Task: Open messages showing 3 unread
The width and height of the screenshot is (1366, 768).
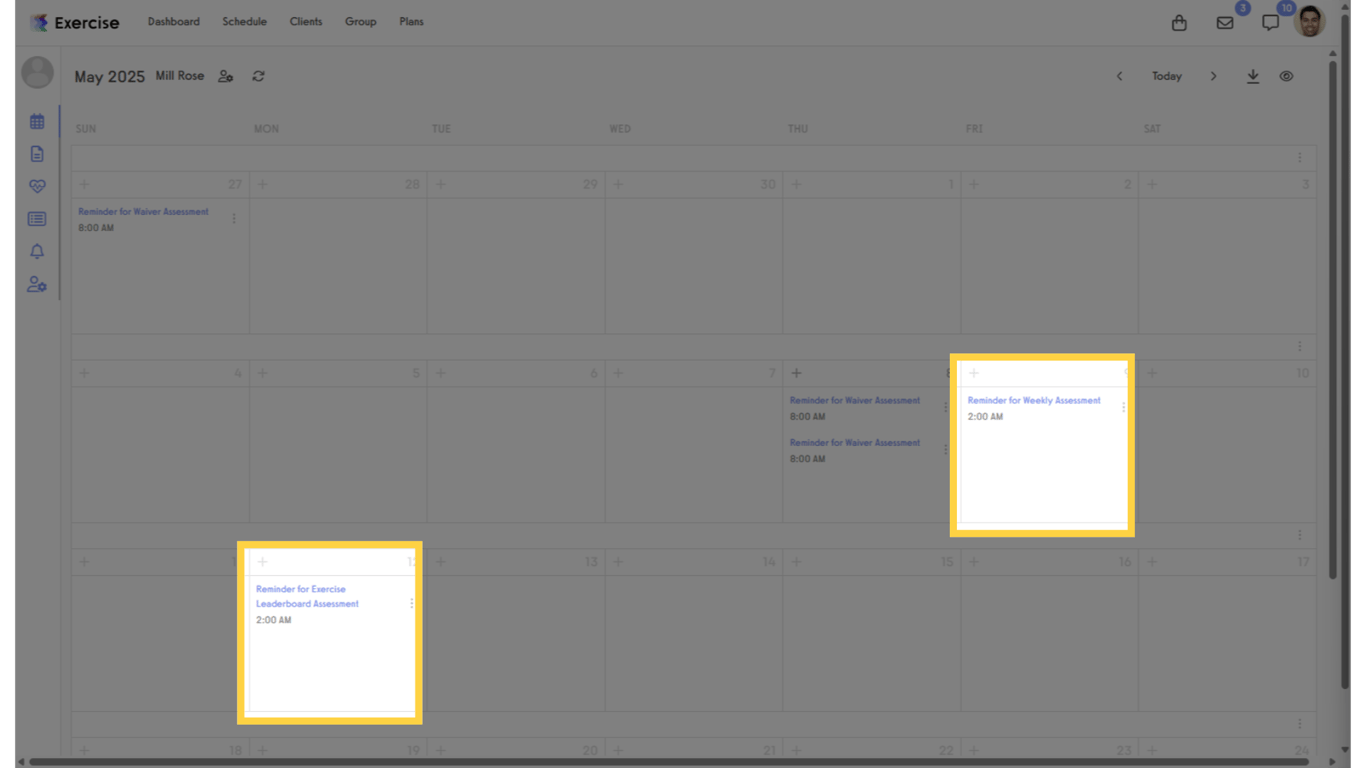Action: coord(1224,22)
